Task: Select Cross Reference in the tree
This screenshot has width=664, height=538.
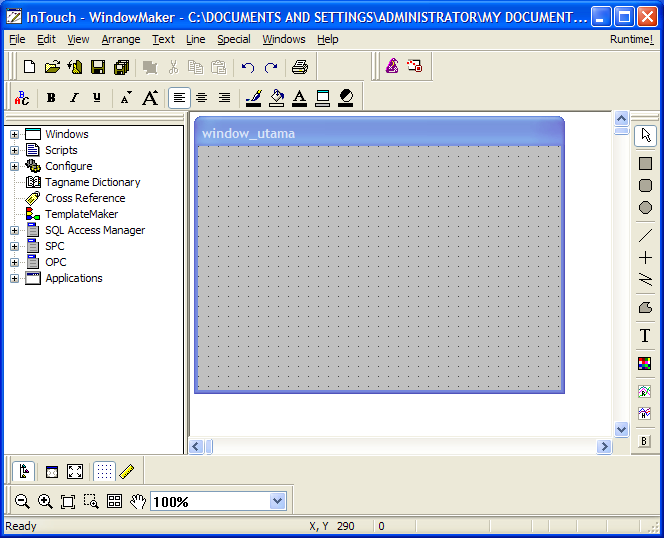Action: click(x=85, y=198)
